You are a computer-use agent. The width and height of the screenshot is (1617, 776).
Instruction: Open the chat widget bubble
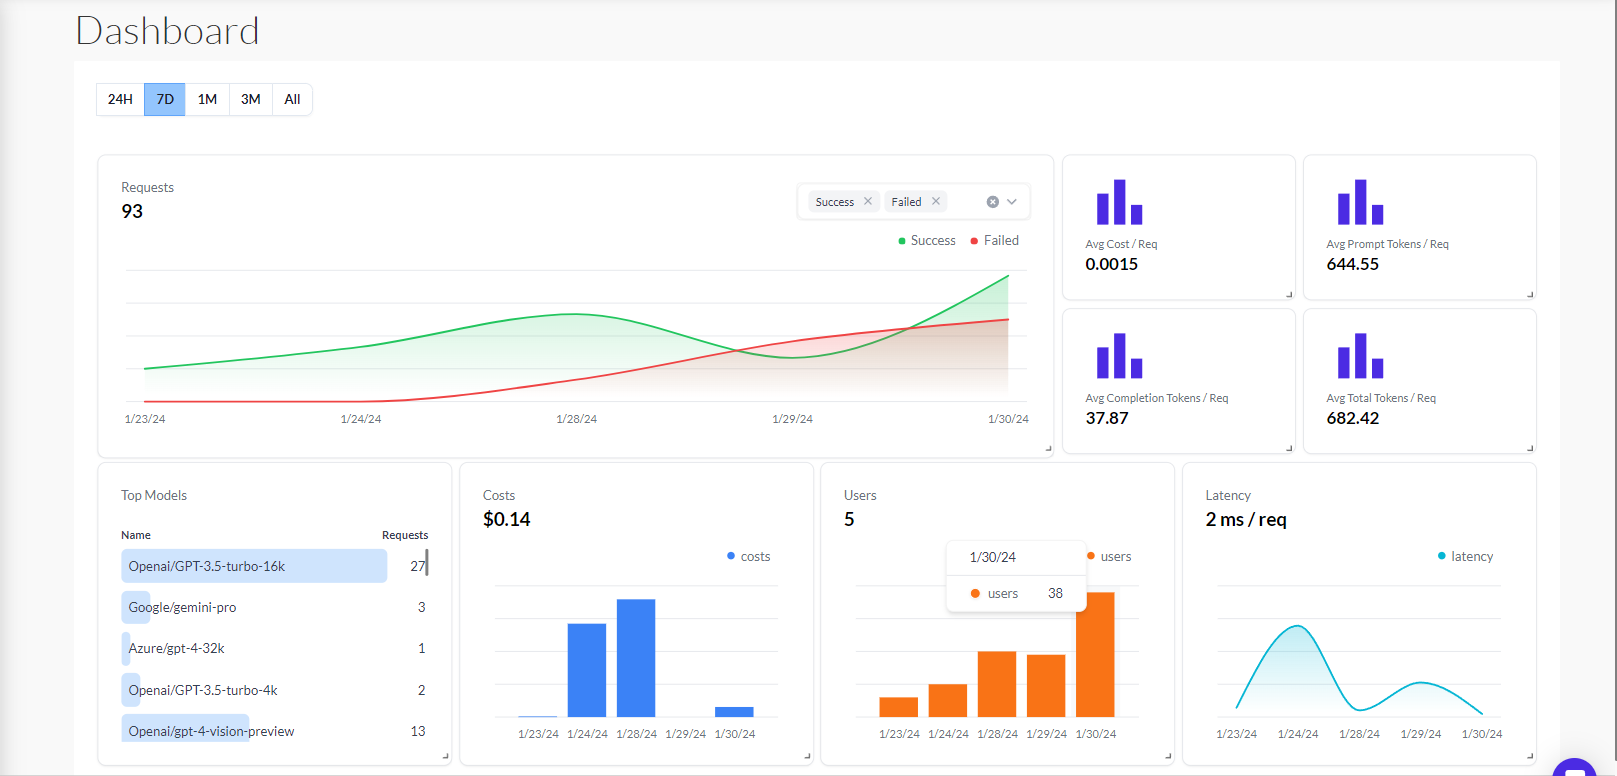tap(1574, 767)
